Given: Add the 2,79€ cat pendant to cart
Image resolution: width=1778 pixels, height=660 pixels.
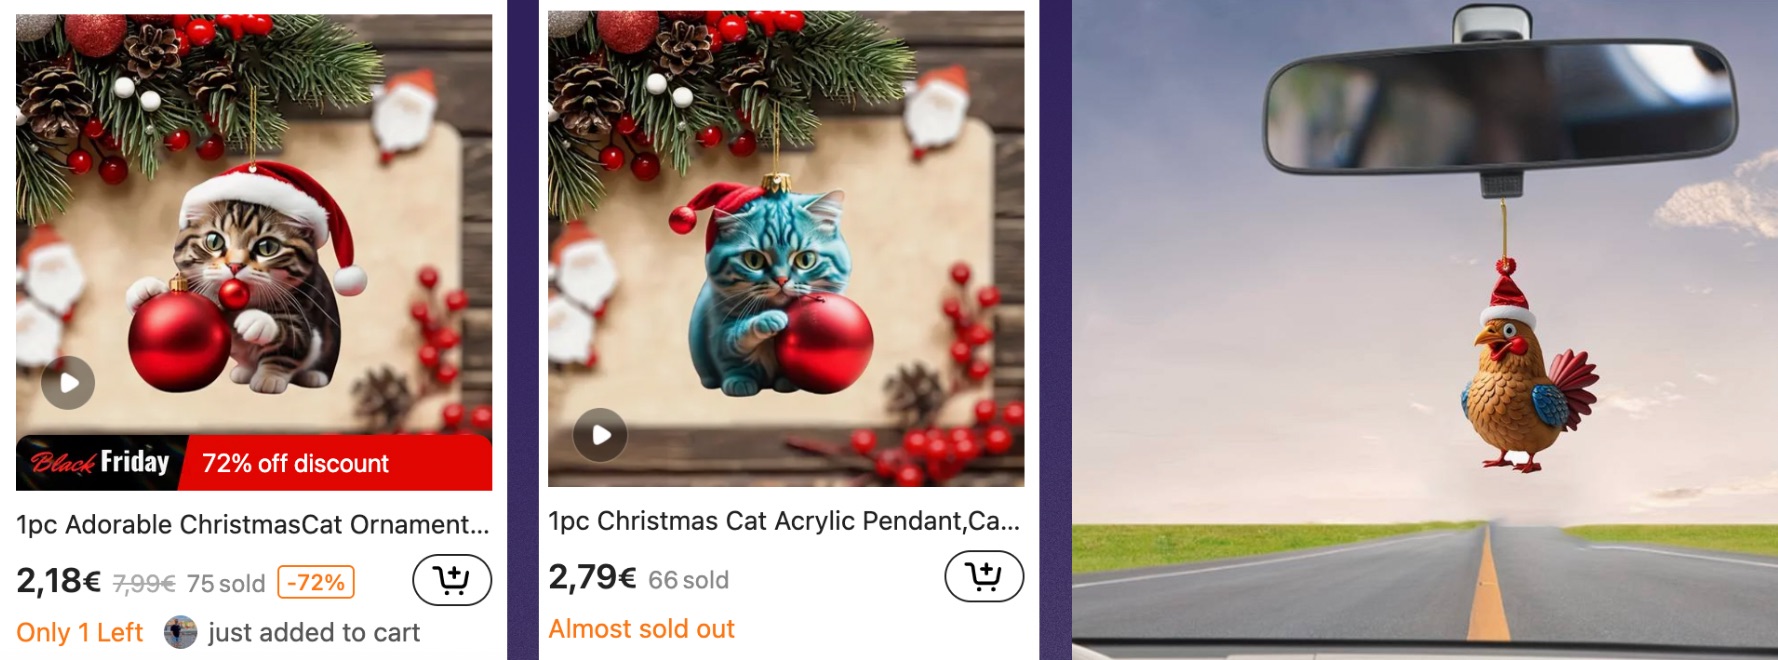Looking at the screenshot, I should [x=984, y=576].
